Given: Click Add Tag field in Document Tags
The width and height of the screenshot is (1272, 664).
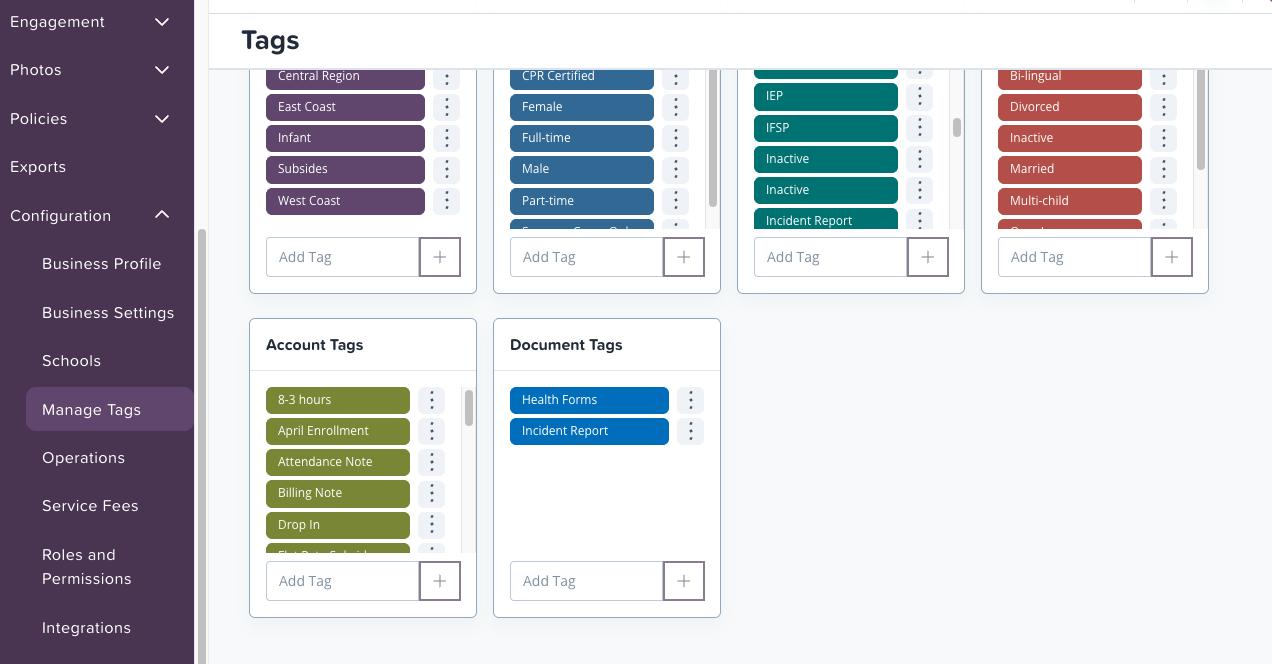Looking at the screenshot, I should [x=587, y=581].
